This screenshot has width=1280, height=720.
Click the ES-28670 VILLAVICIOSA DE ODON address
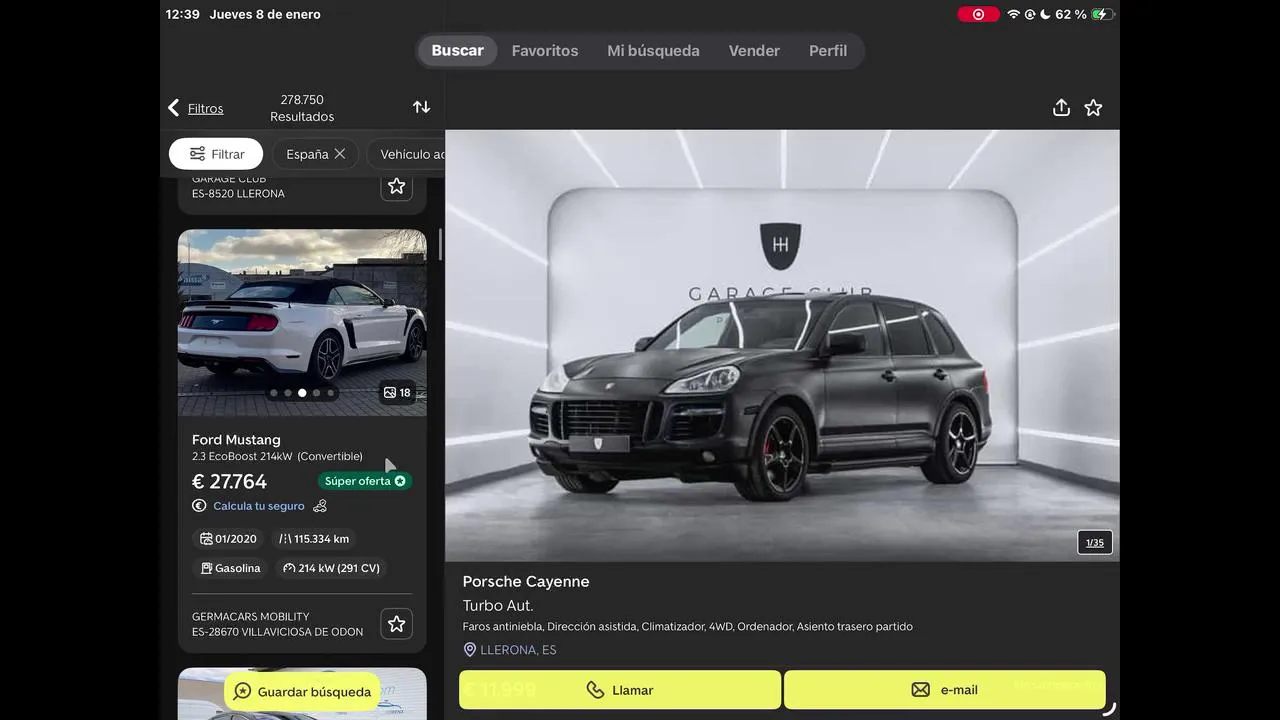pyautogui.click(x=278, y=632)
